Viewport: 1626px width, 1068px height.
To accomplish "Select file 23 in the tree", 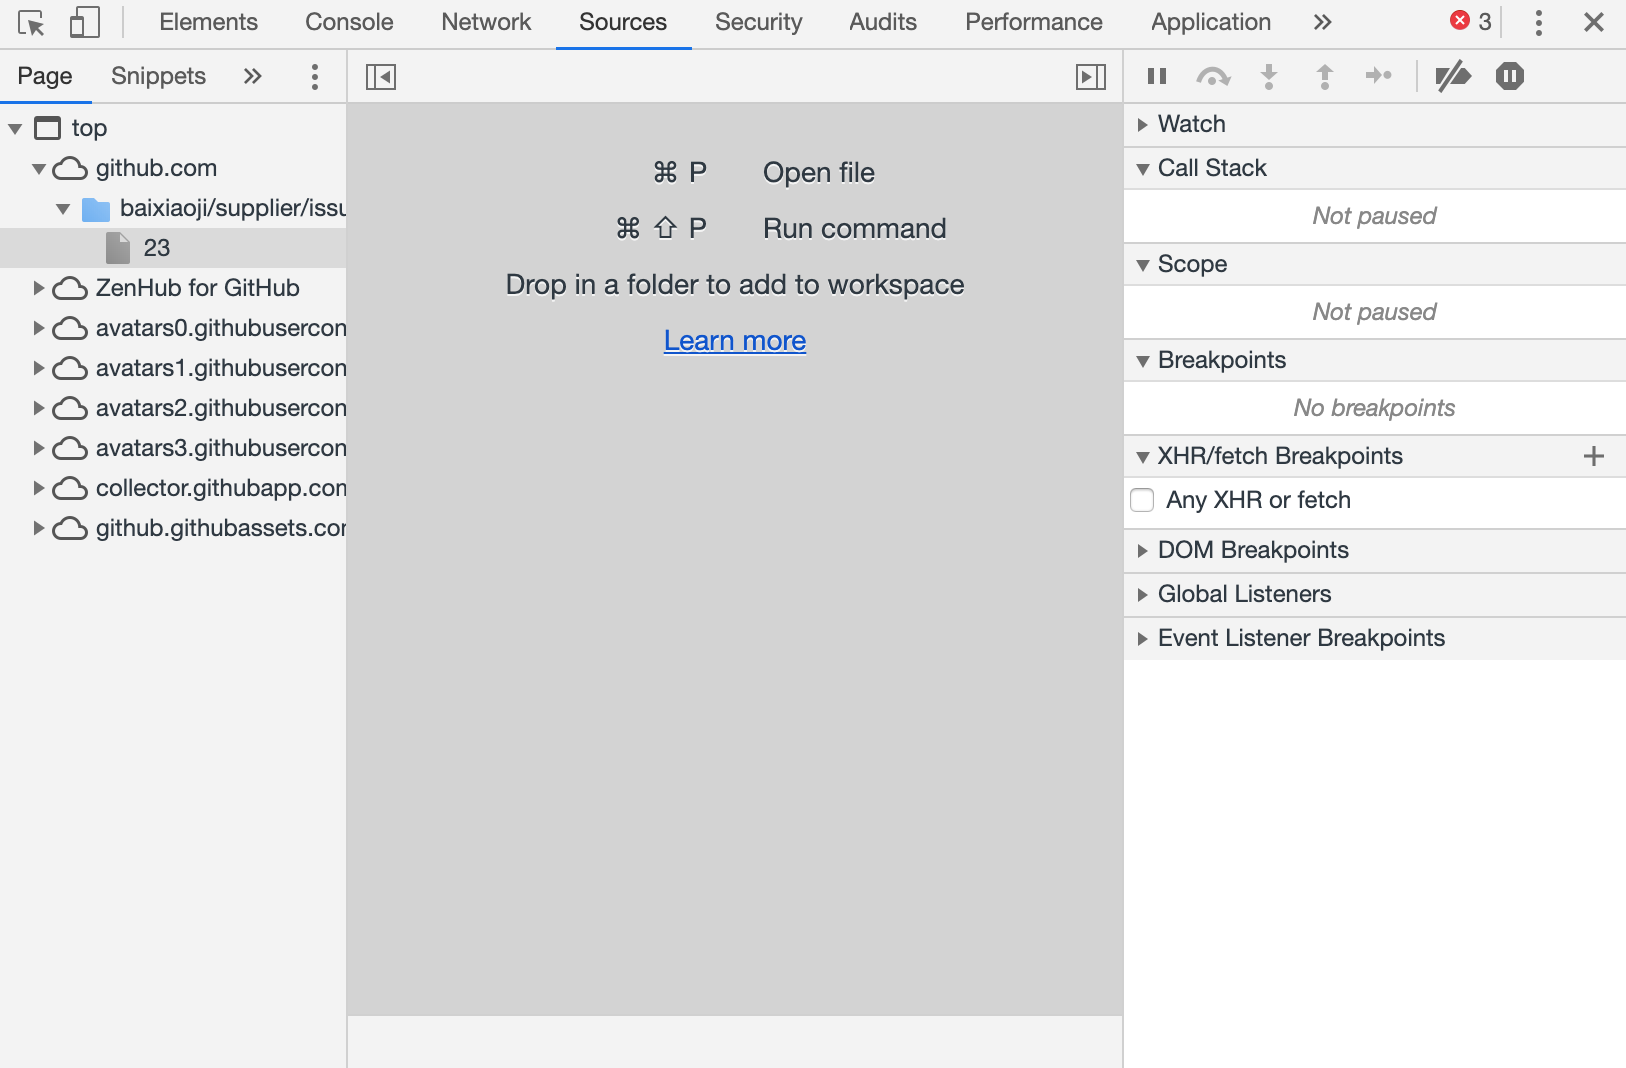I will pos(173,248).
